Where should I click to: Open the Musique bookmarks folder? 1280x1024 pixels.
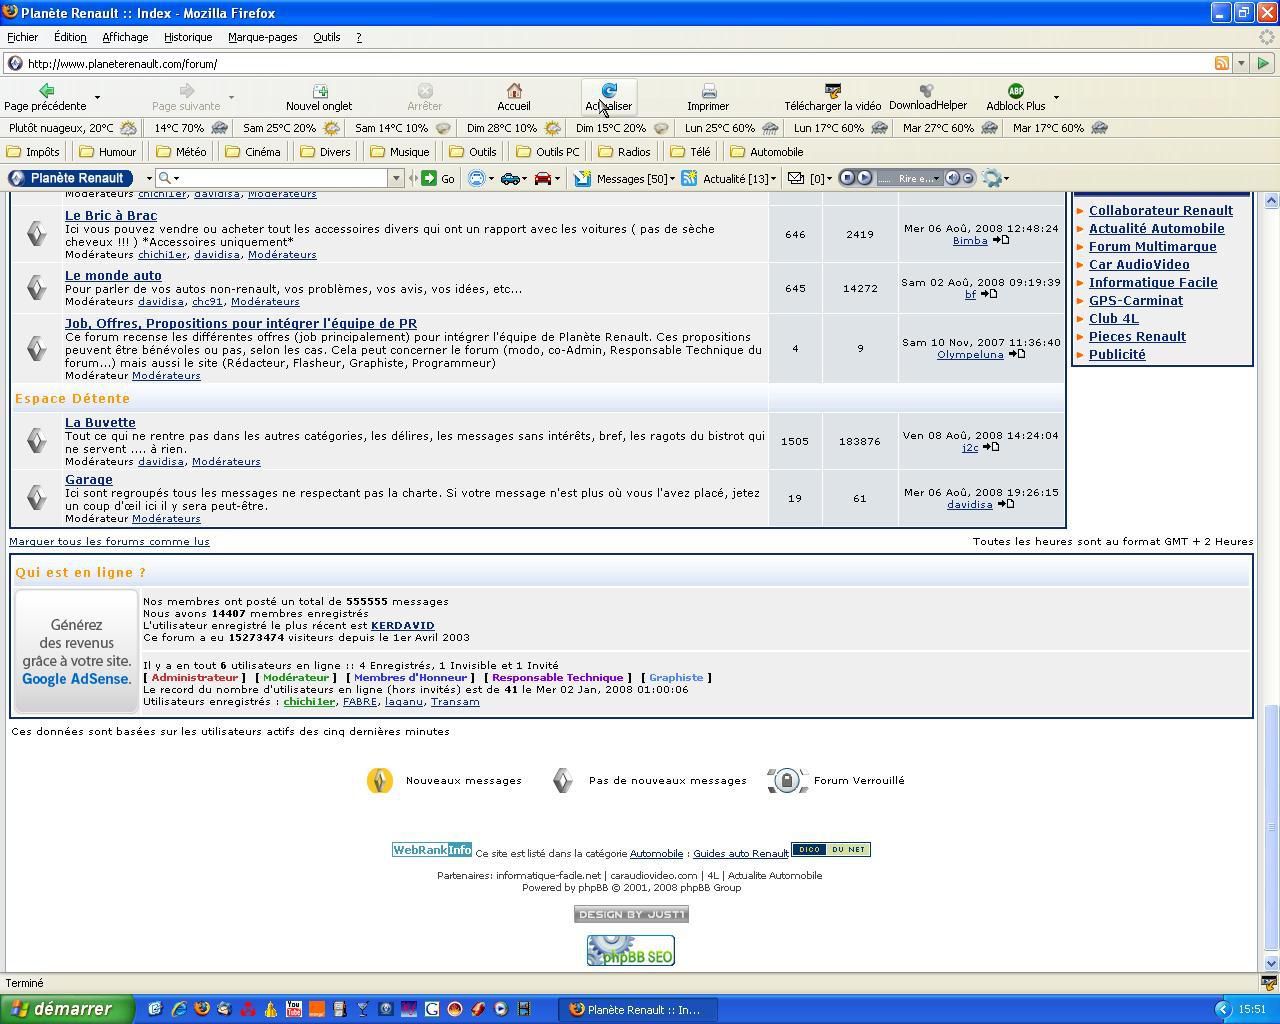pyautogui.click(x=399, y=152)
